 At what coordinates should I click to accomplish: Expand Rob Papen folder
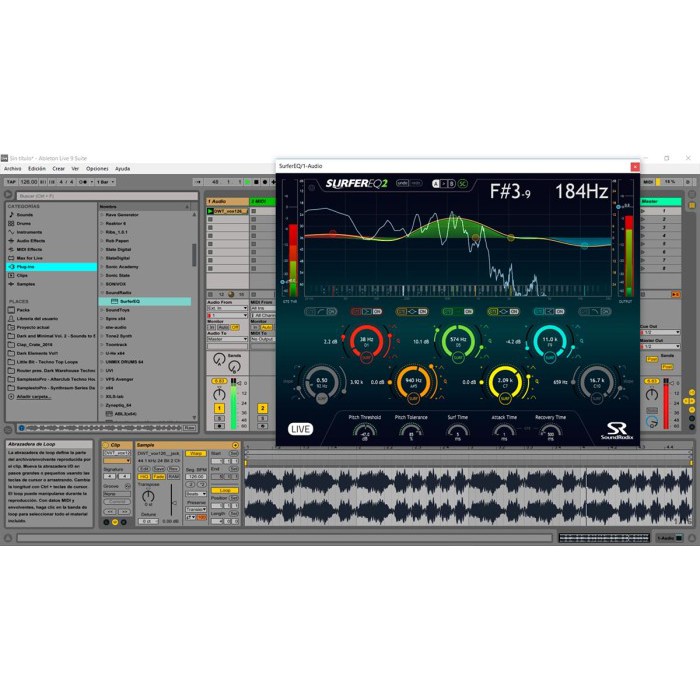[102, 241]
